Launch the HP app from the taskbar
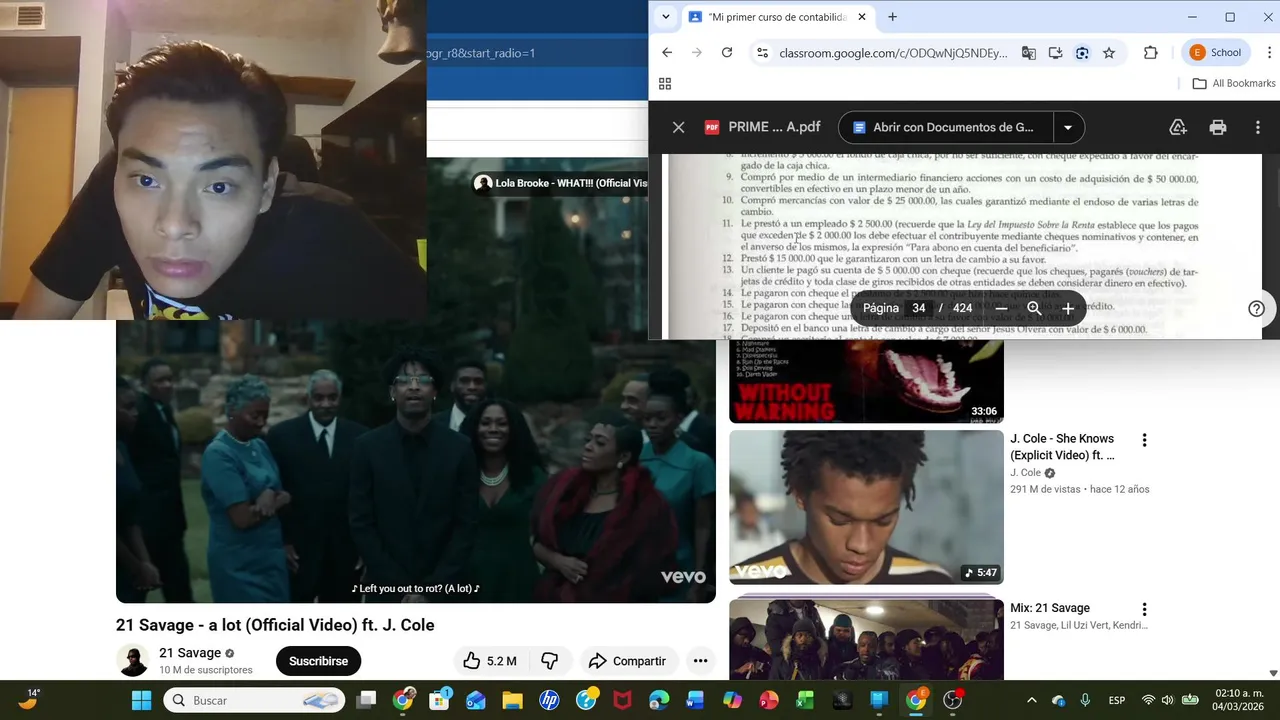This screenshot has width=1280, height=720. pyautogui.click(x=549, y=700)
